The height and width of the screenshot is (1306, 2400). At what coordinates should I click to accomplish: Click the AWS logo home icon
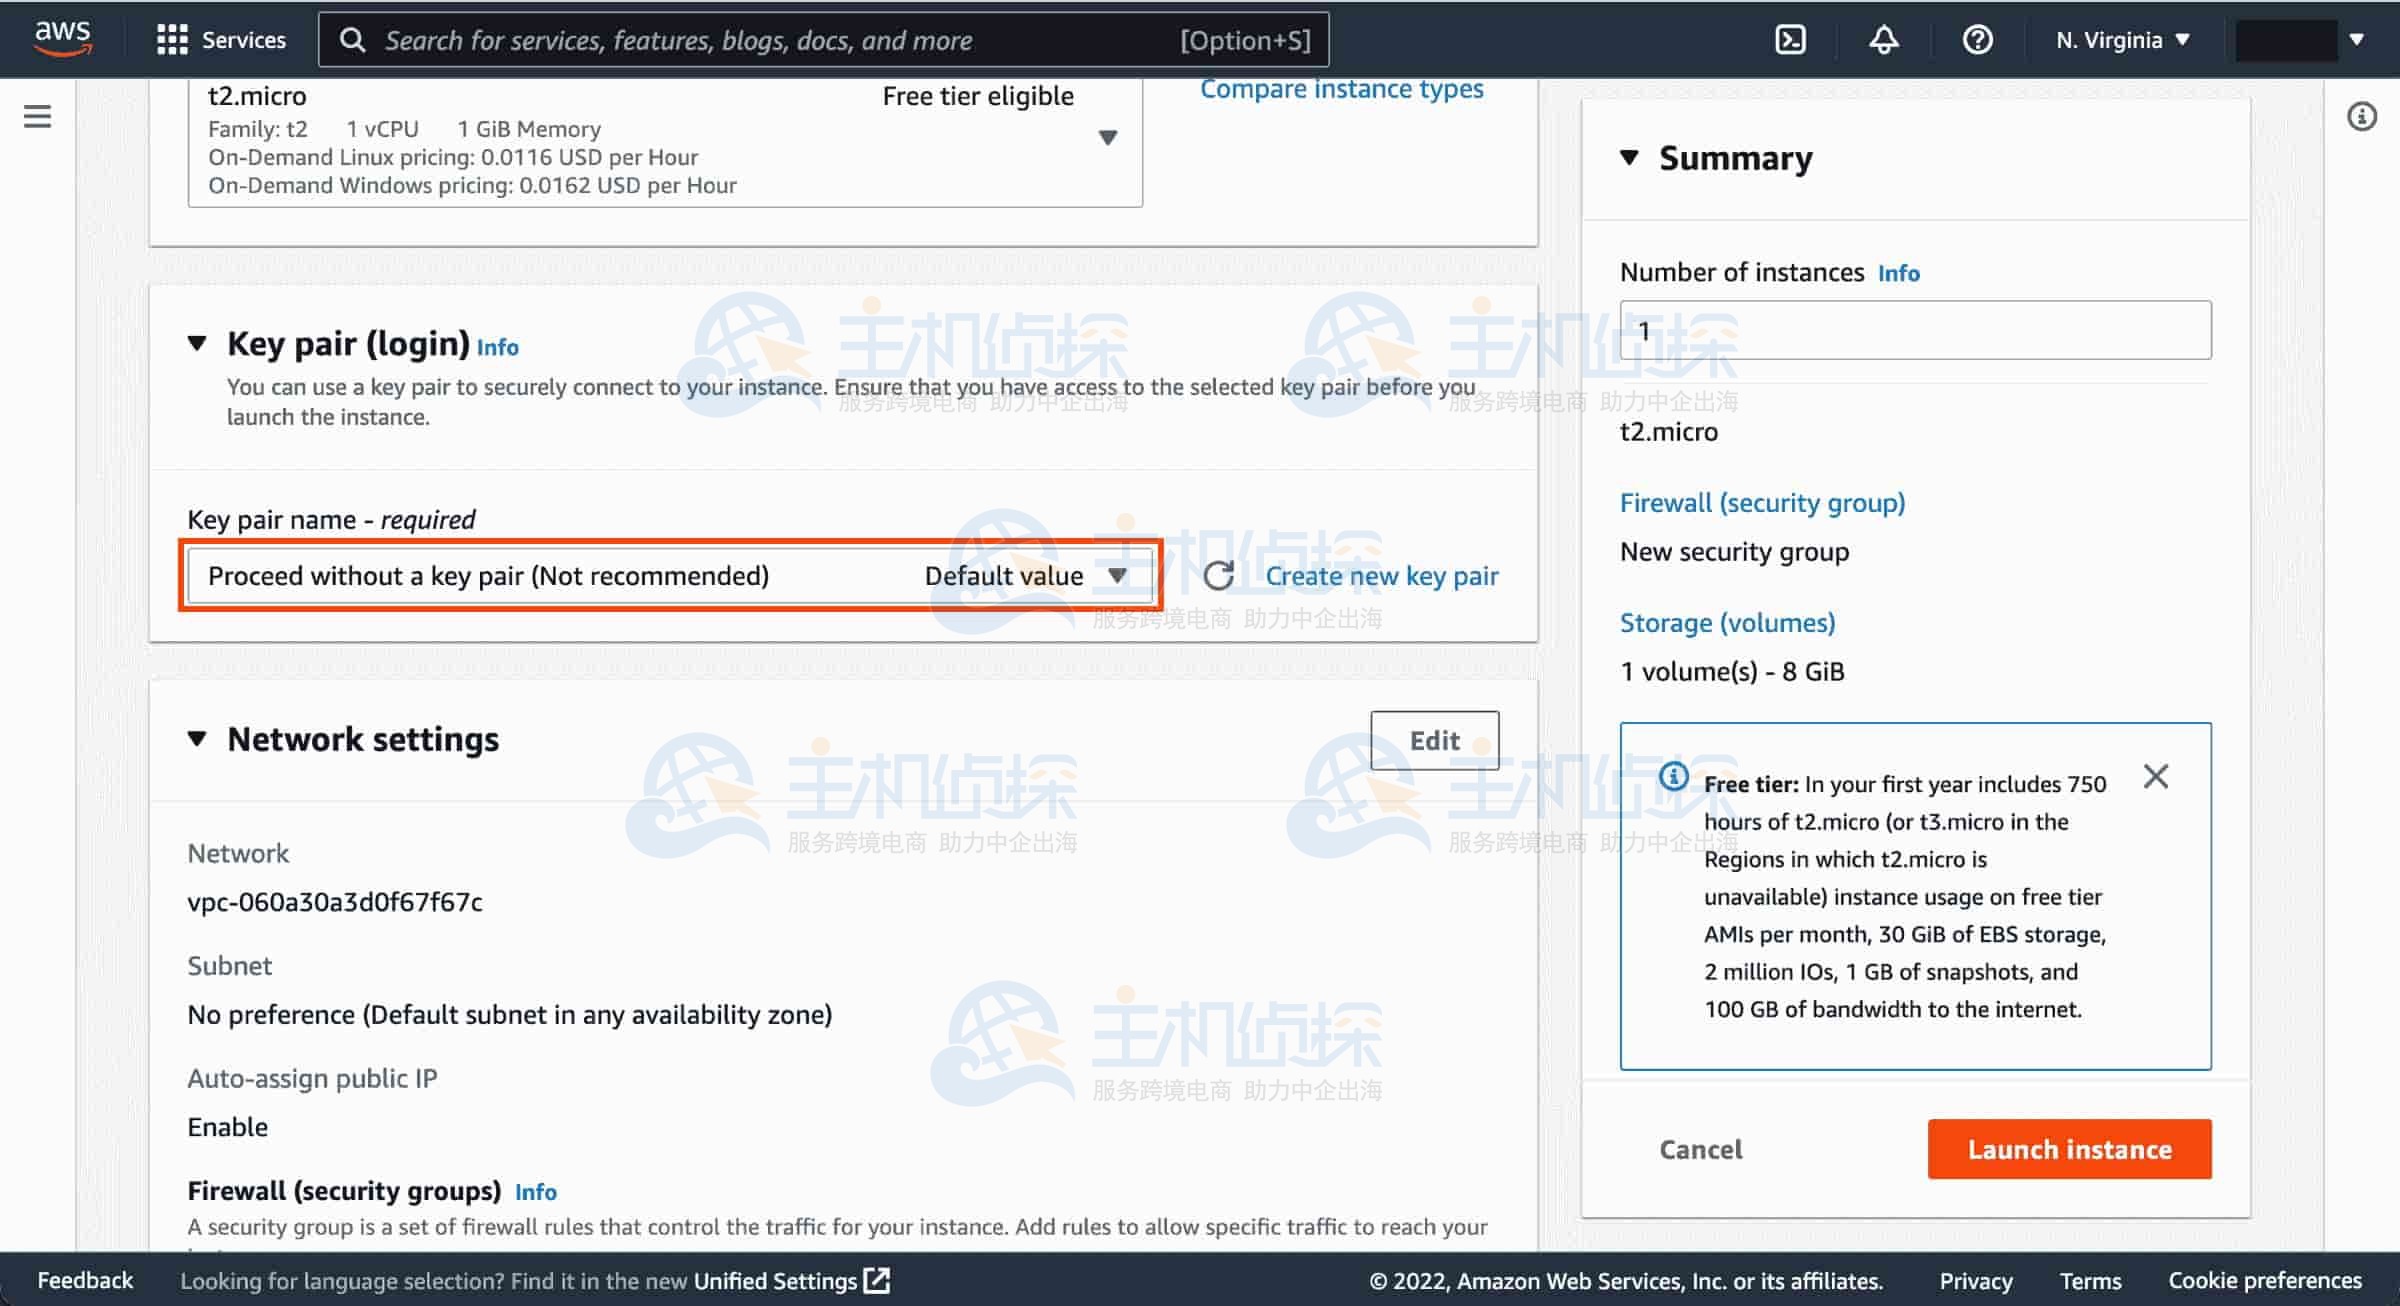click(62, 38)
